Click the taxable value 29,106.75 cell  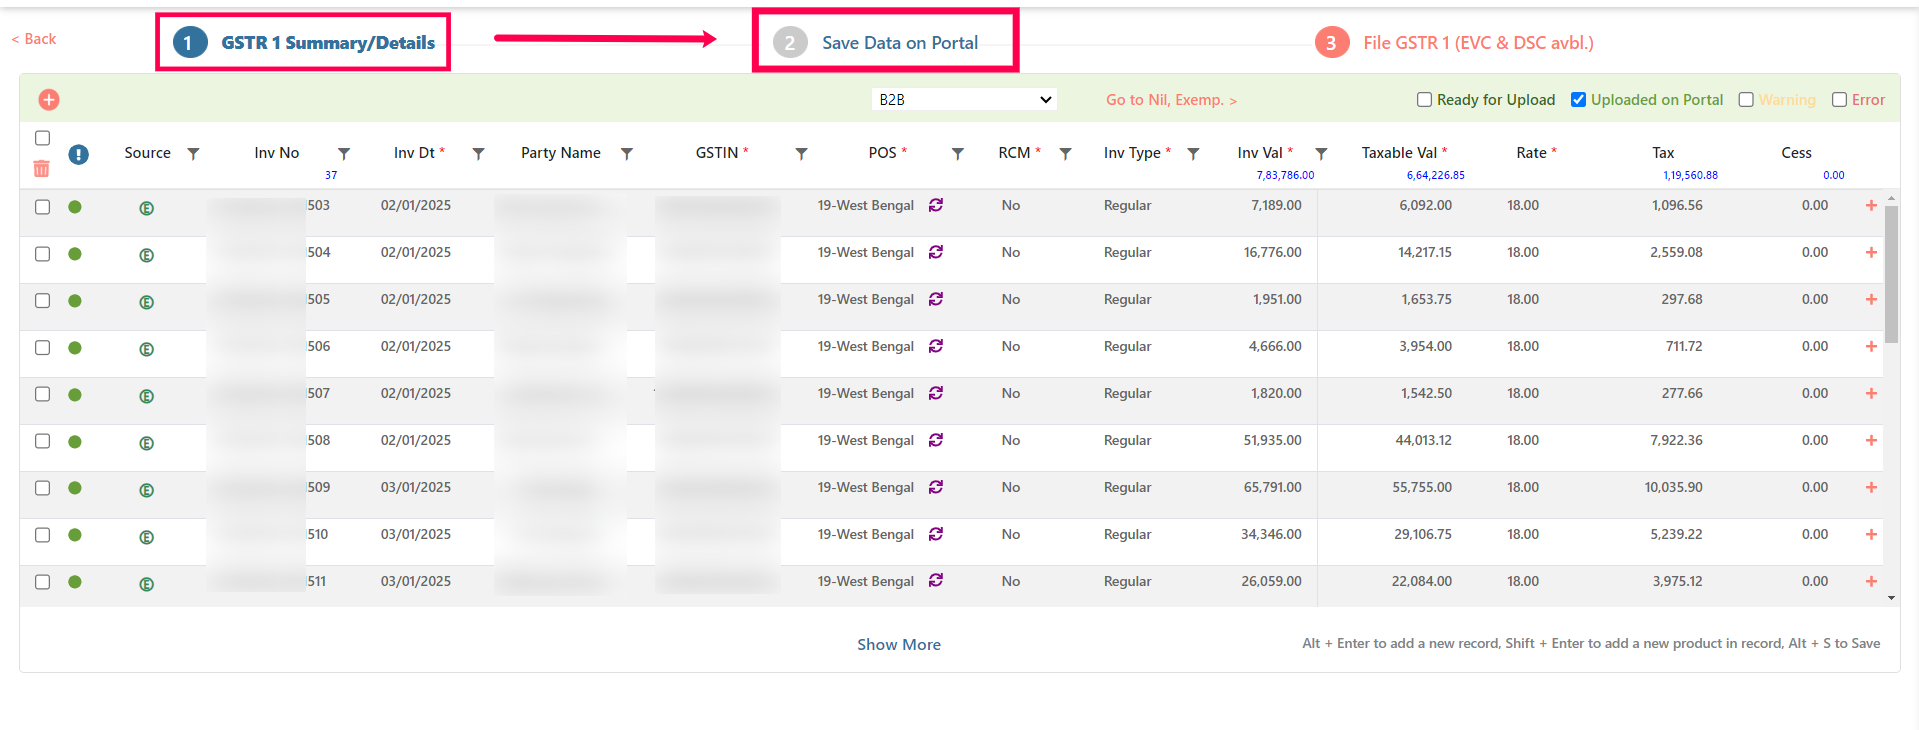click(1423, 534)
